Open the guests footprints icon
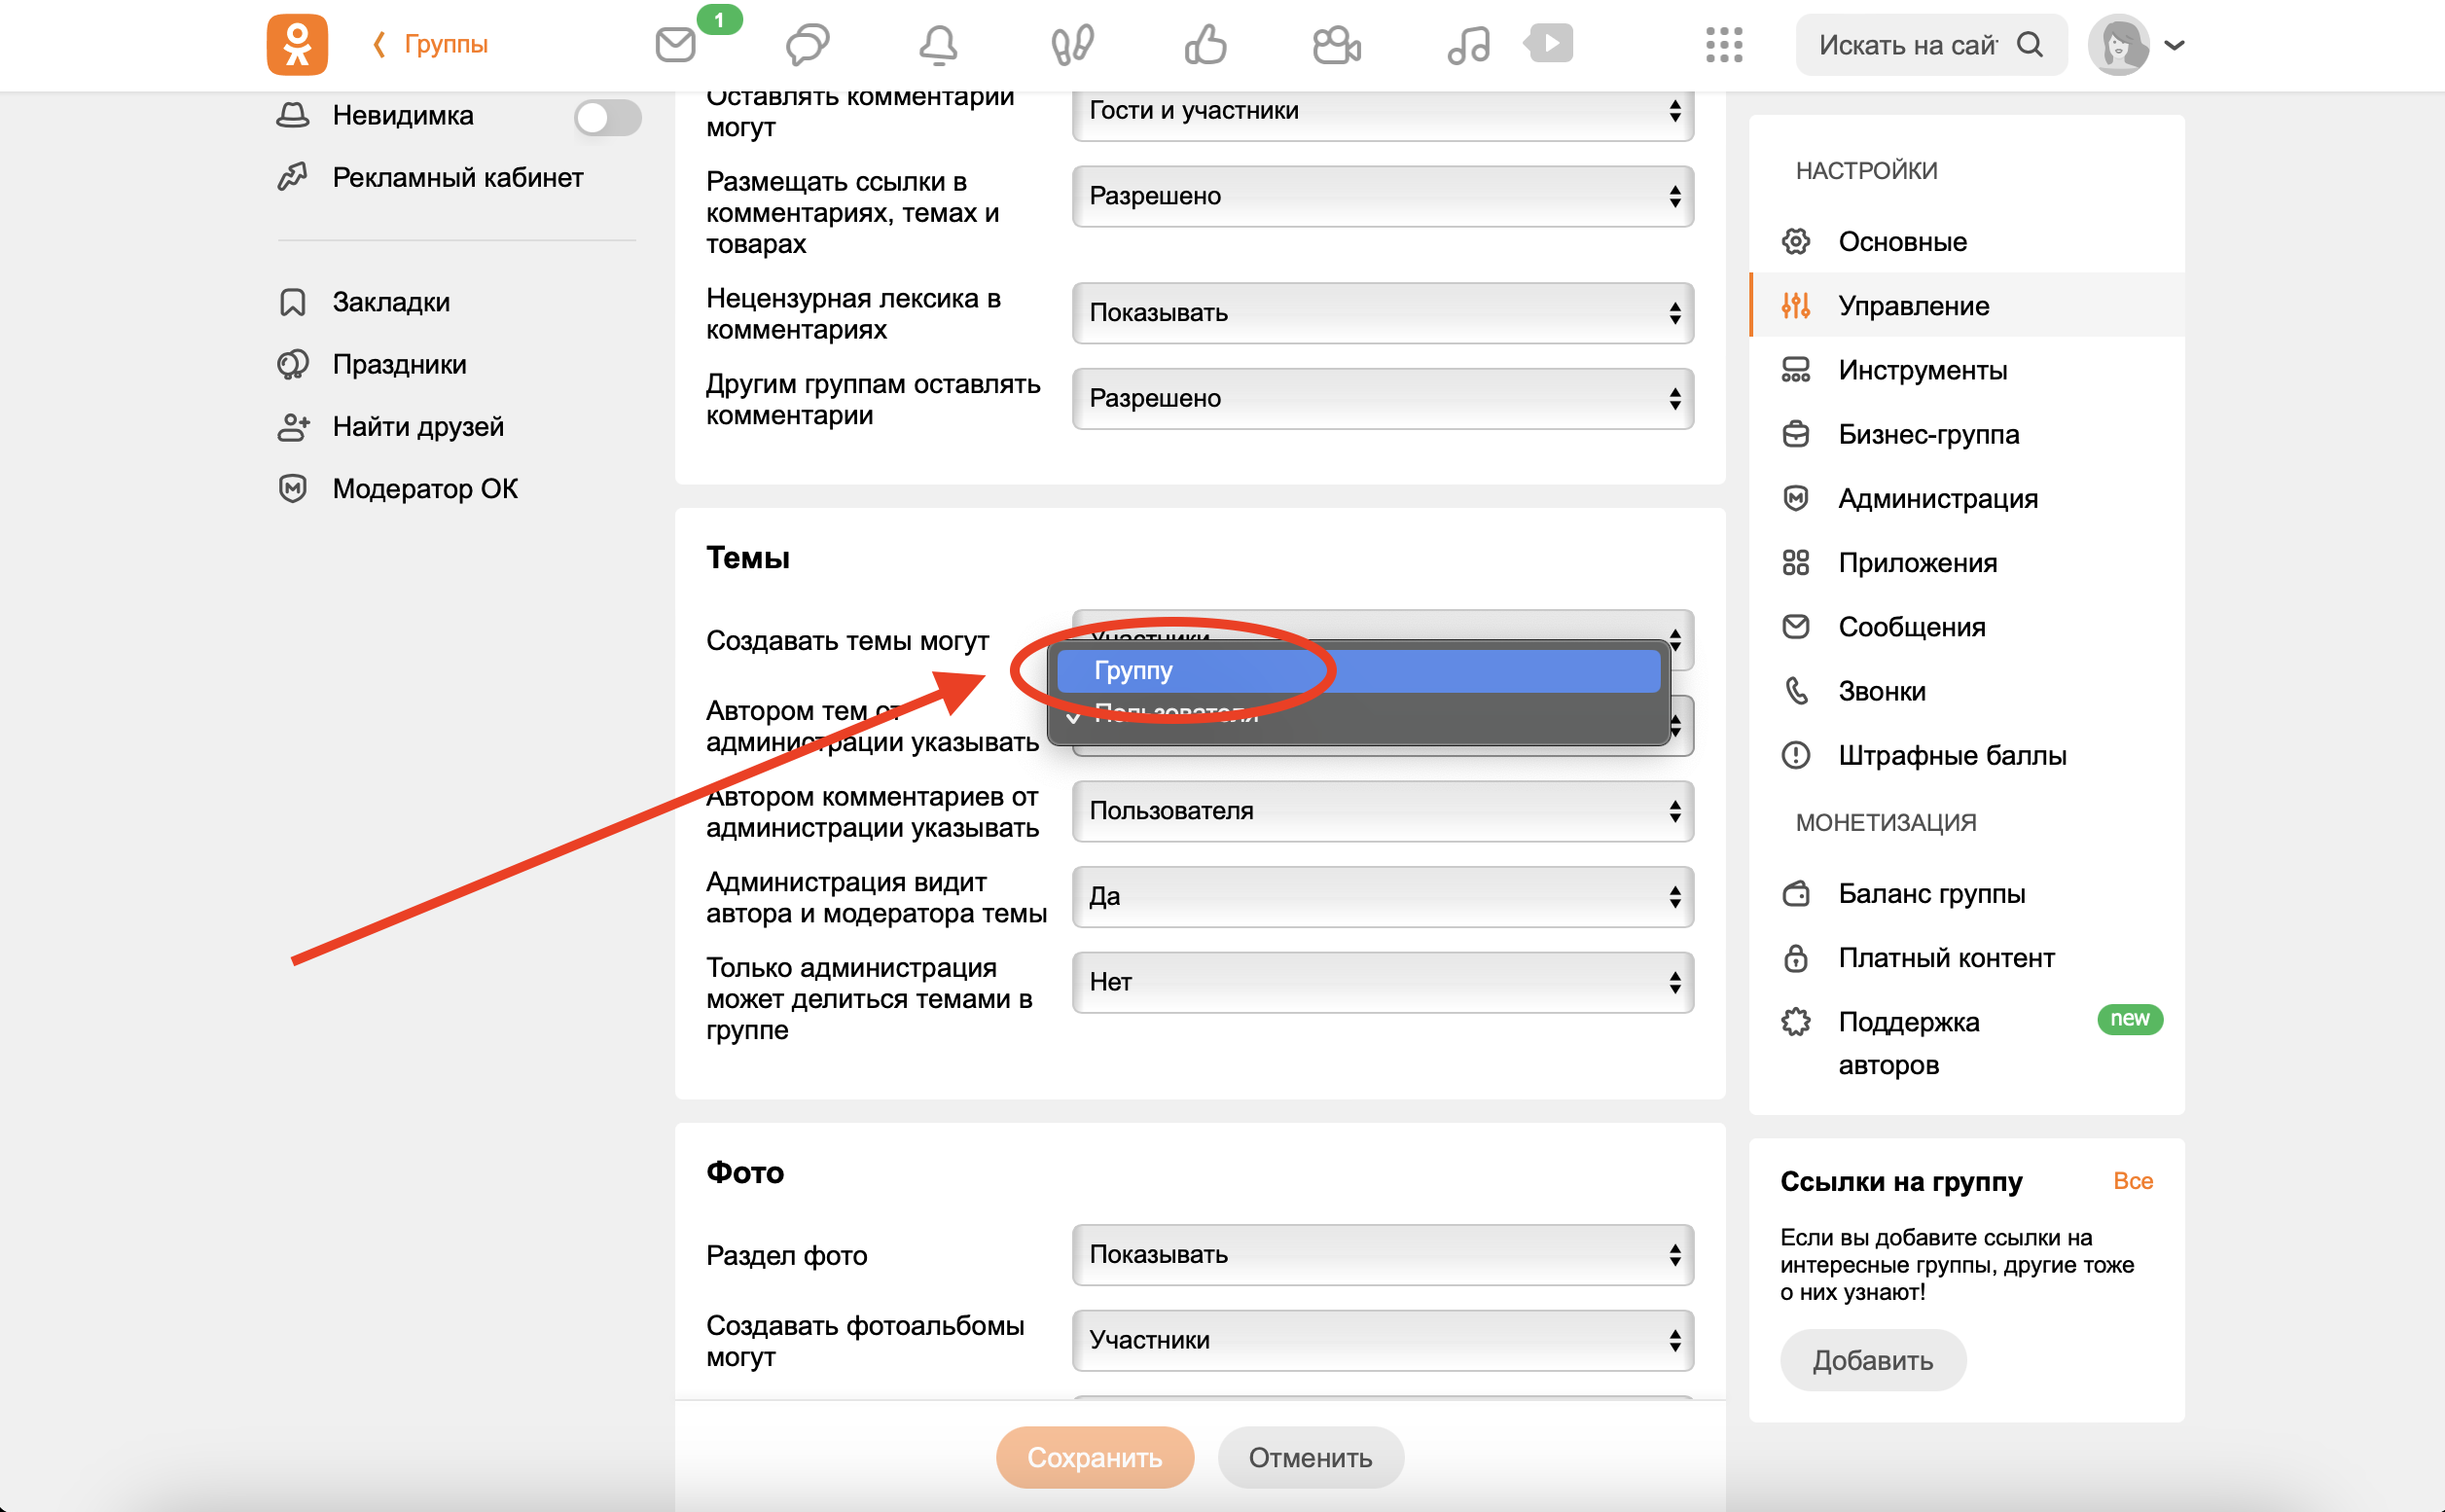The image size is (2445, 1512). [x=1071, y=45]
